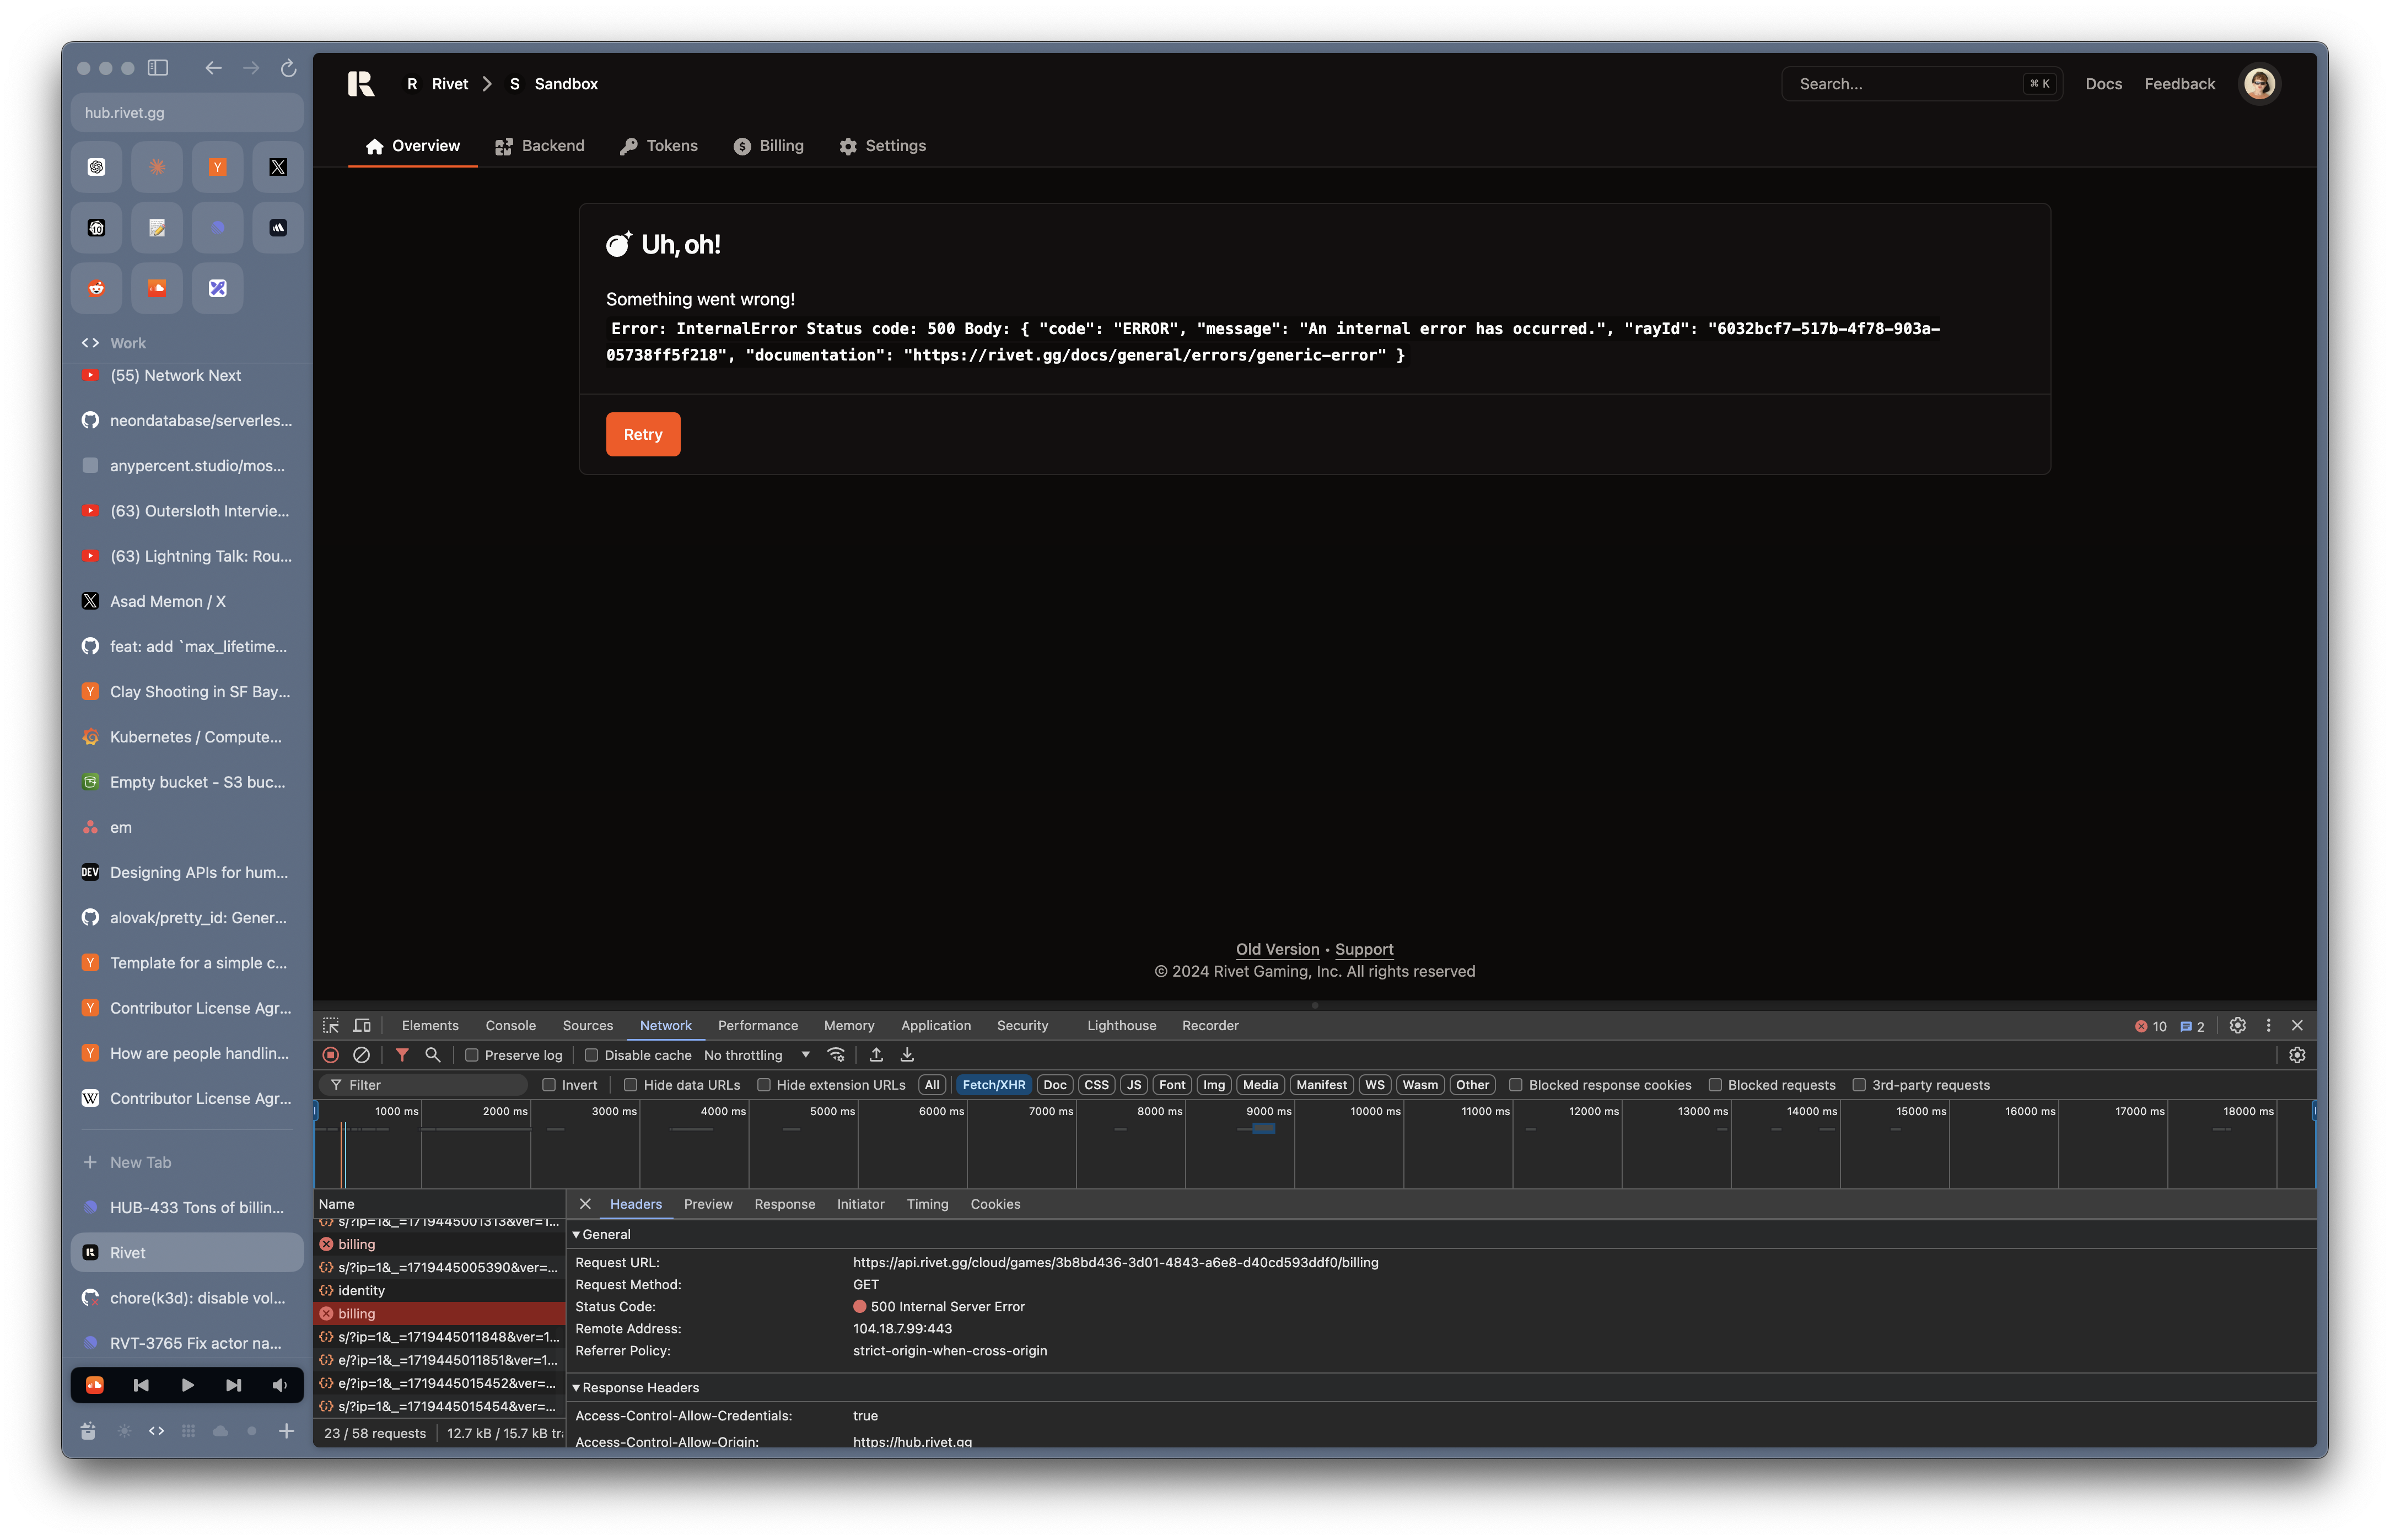Open the Claude starburst pinned tile
Viewport: 2390px width, 1540px height.
pyautogui.click(x=157, y=167)
